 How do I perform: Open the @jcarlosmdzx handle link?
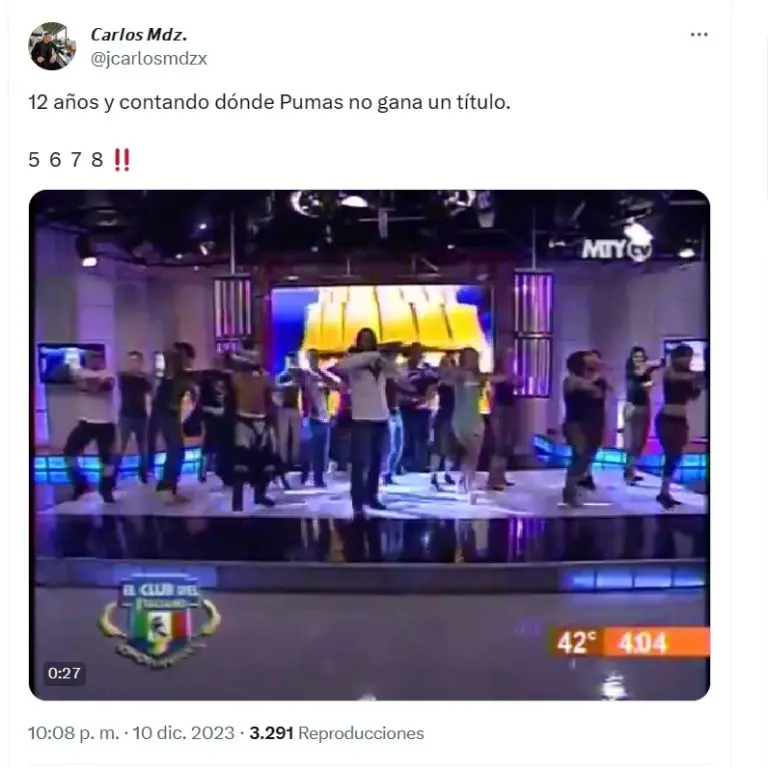tap(149, 59)
